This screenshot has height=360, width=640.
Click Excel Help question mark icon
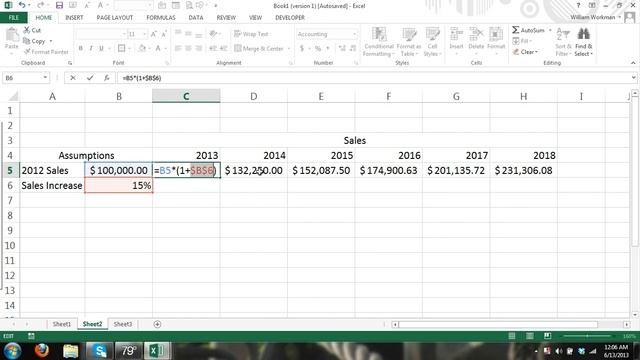[x=578, y=6]
